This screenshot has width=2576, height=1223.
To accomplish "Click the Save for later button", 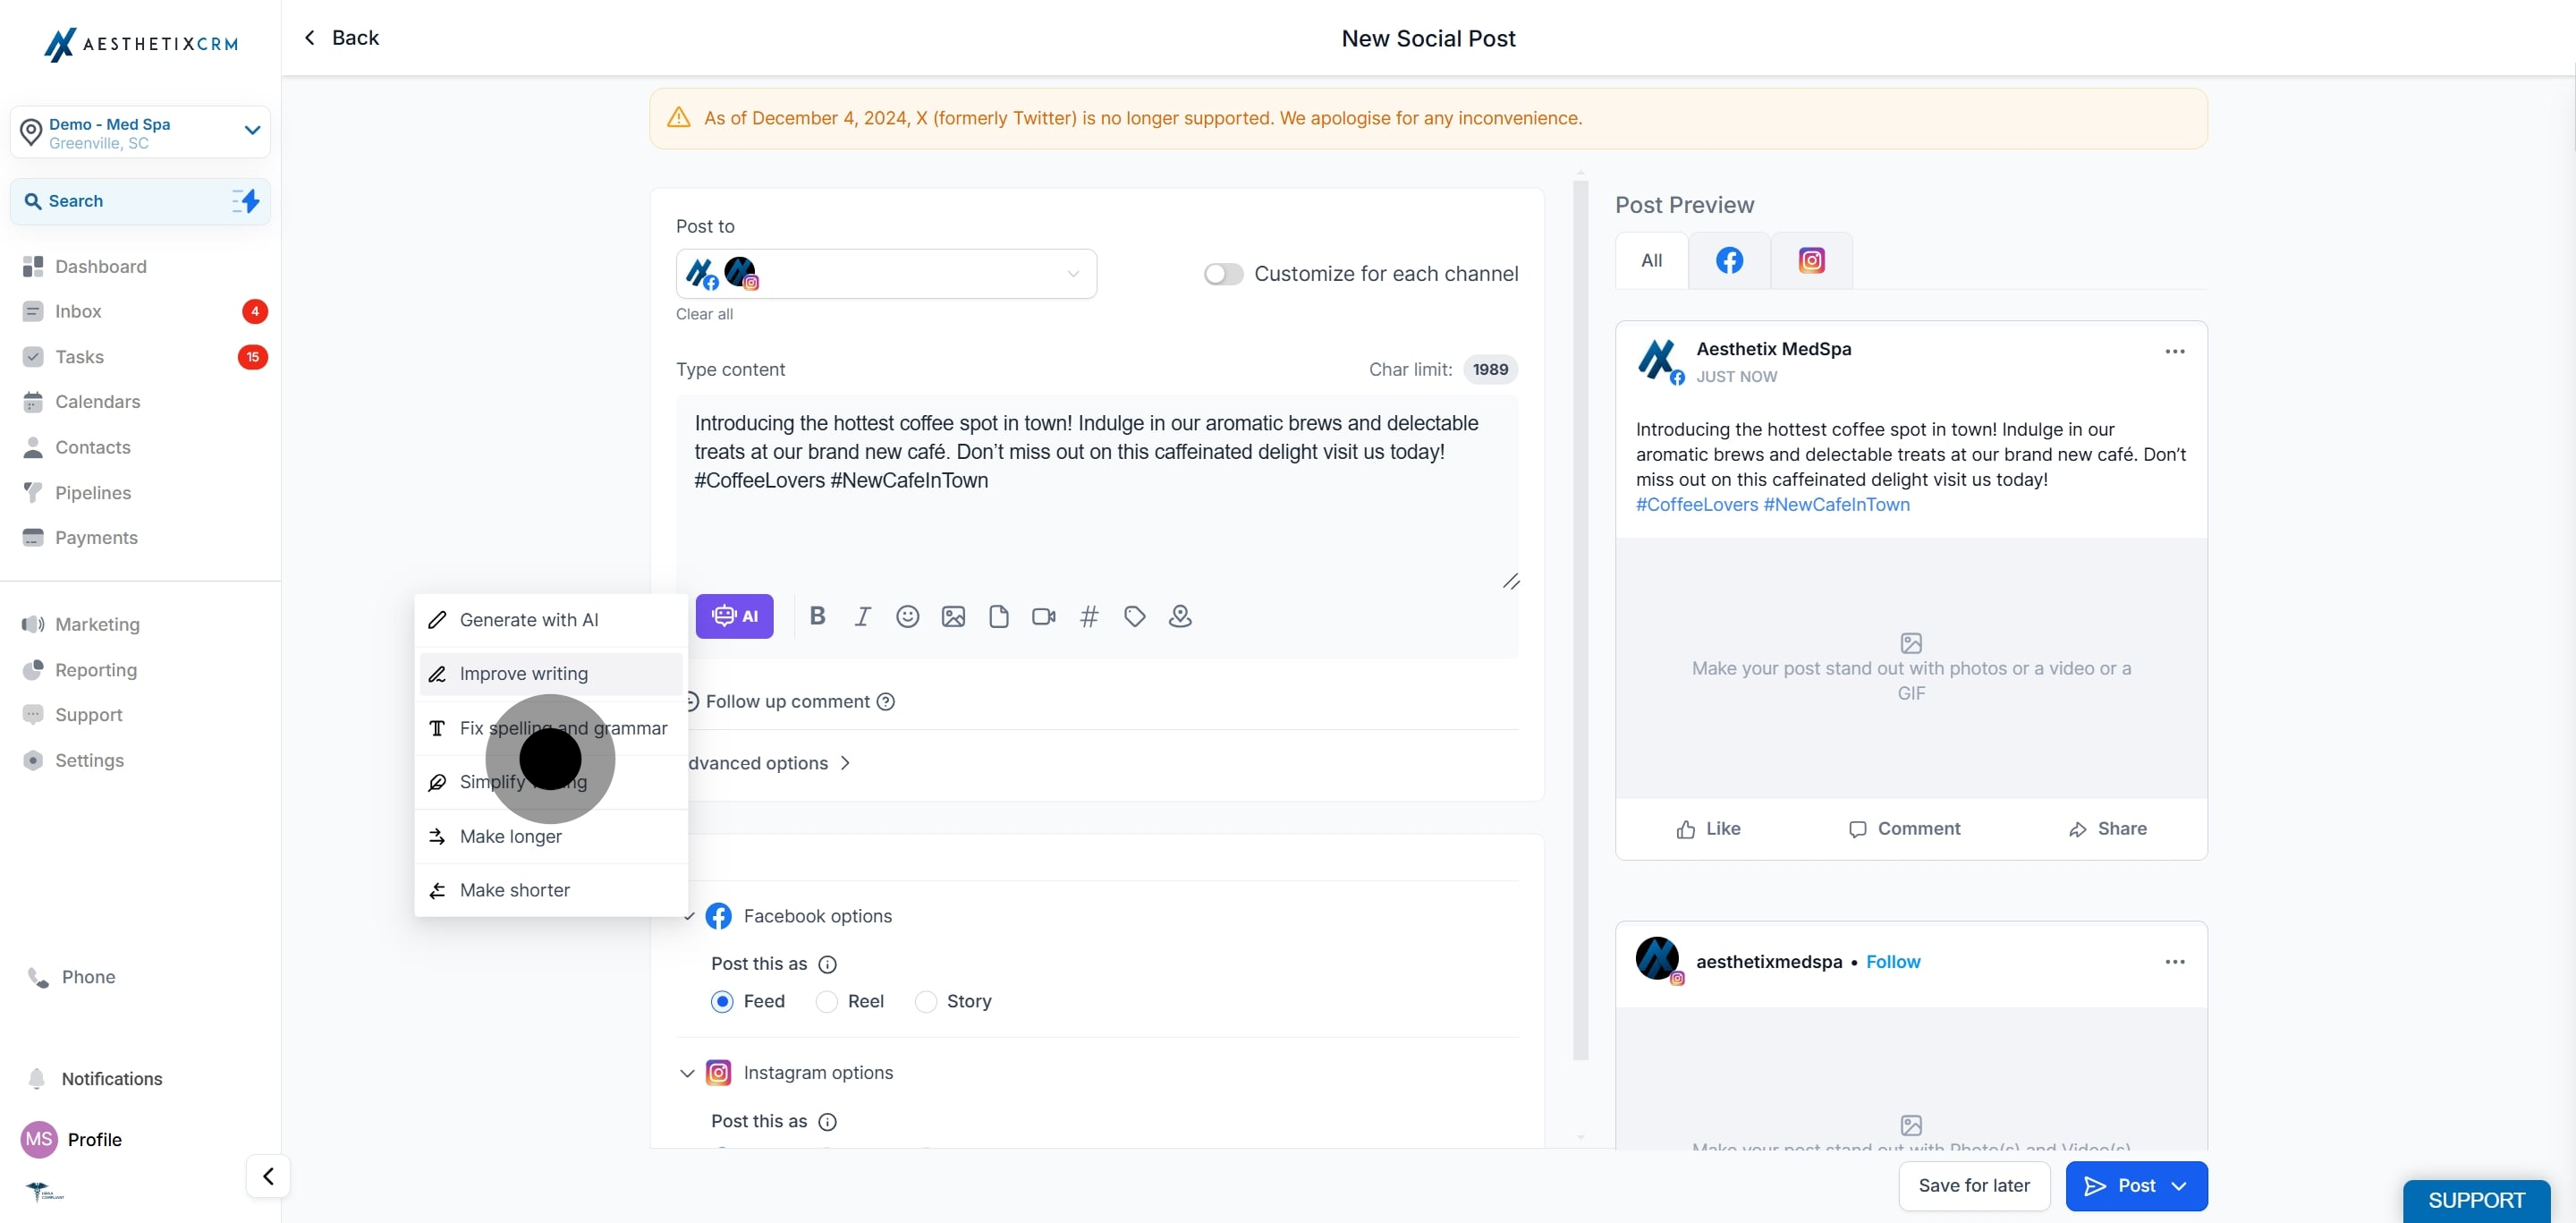I will [1973, 1185].
